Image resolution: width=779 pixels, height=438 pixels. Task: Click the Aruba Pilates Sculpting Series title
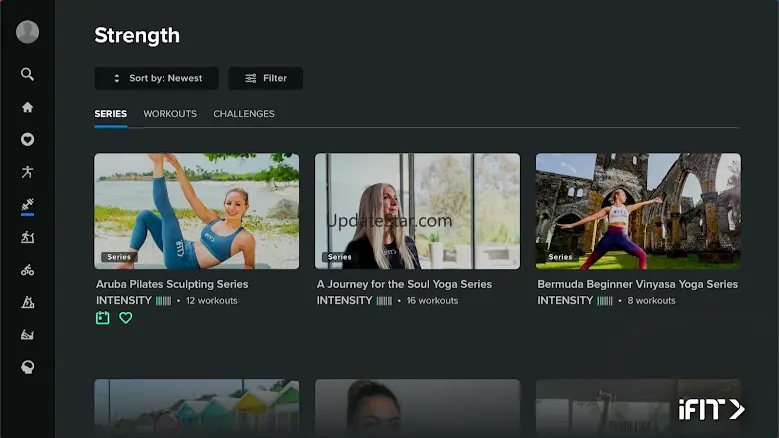point(172,284)
